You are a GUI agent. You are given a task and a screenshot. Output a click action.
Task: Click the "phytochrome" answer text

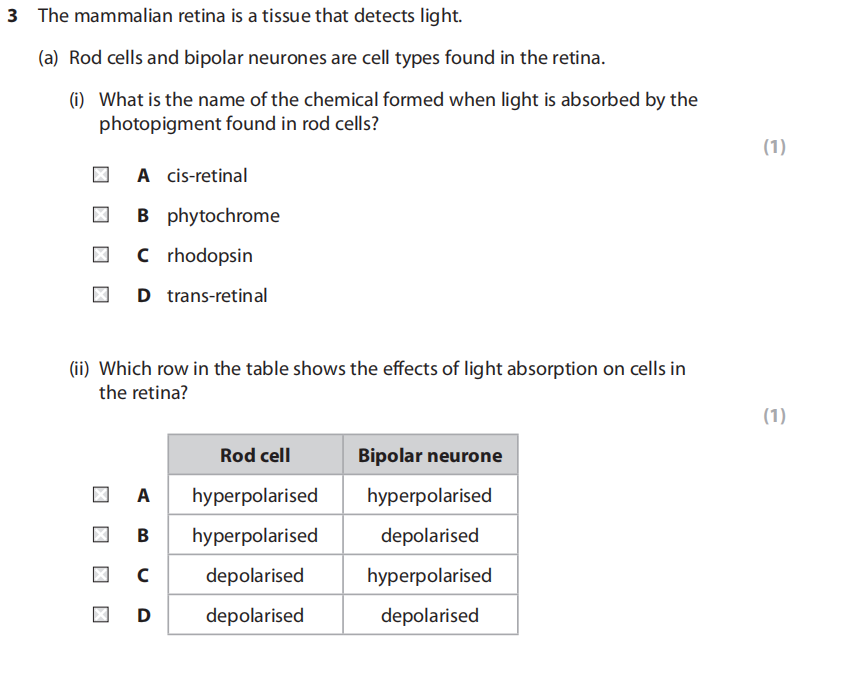223,216
